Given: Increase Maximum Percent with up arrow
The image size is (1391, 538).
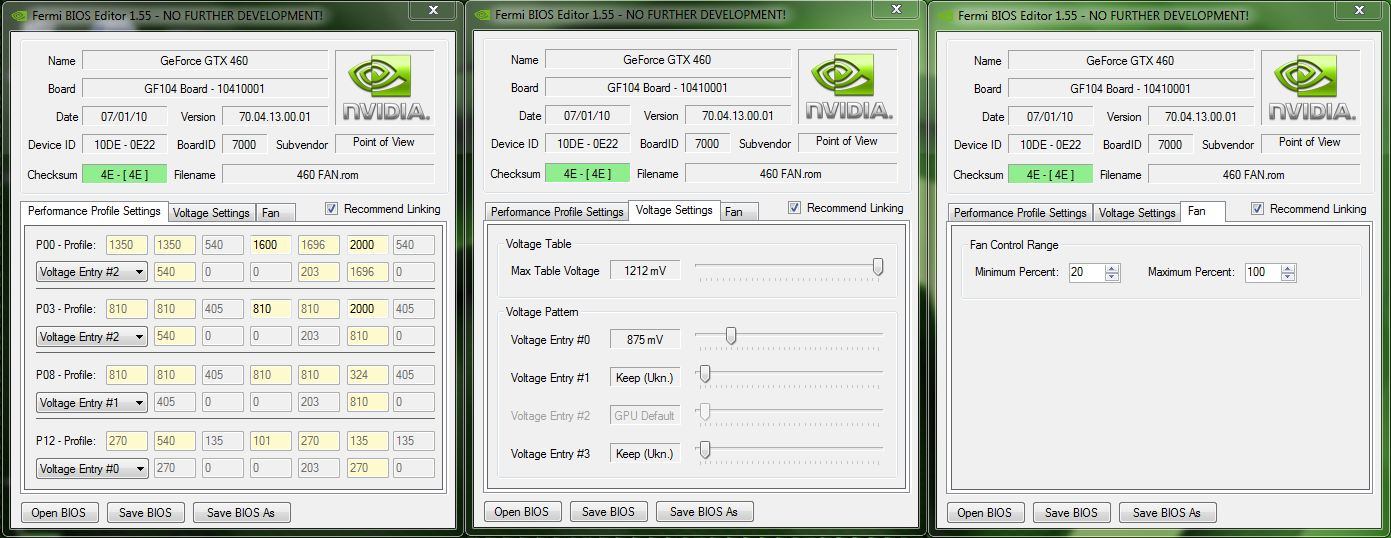Looking at the screenshot, I should point(1288,268).
